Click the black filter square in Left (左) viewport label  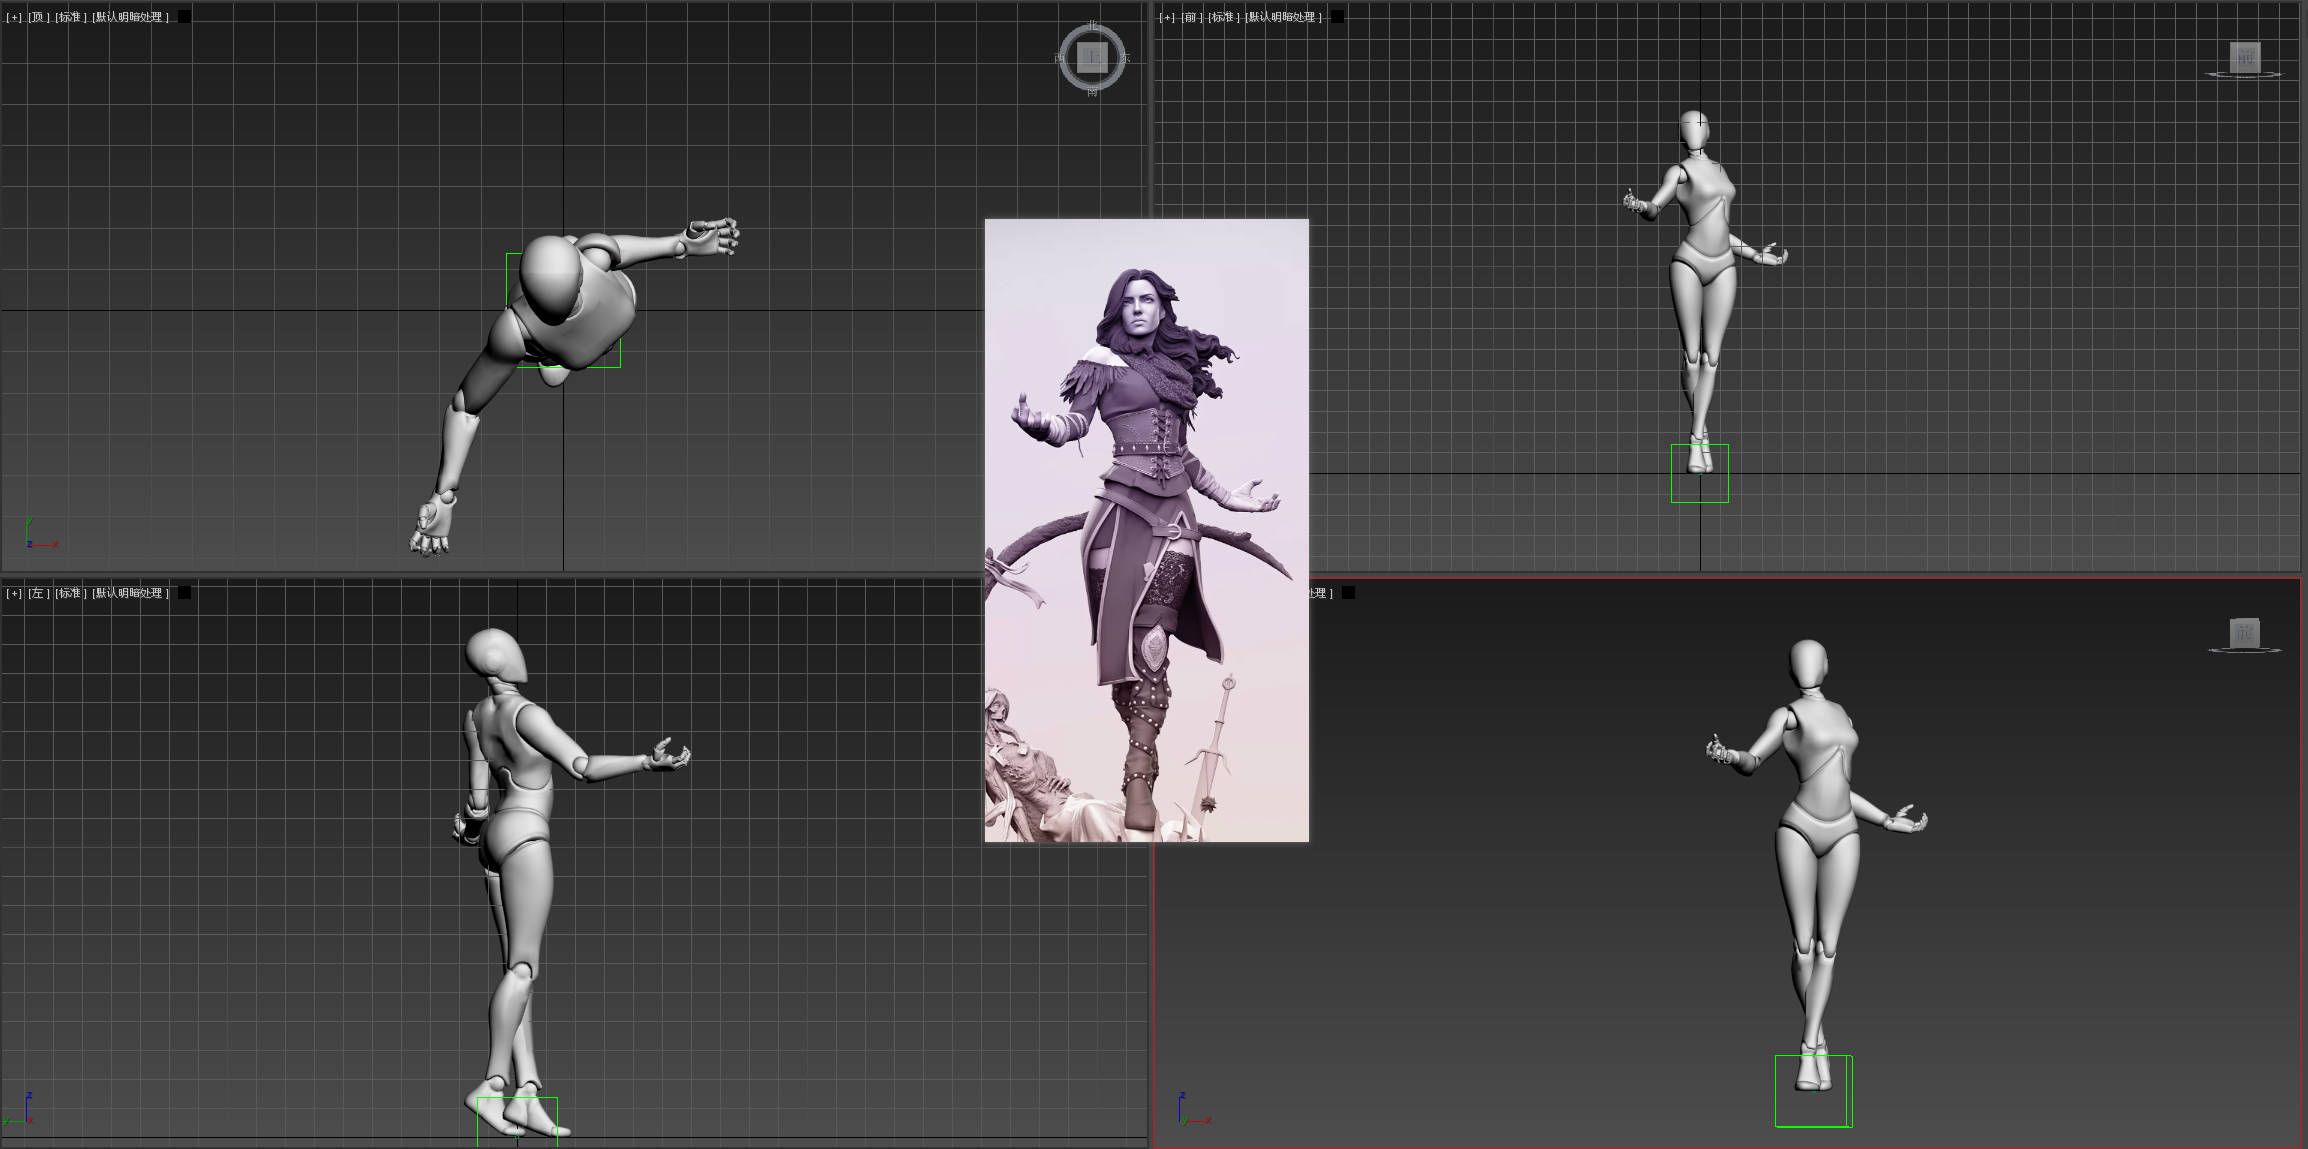point(184,593)
